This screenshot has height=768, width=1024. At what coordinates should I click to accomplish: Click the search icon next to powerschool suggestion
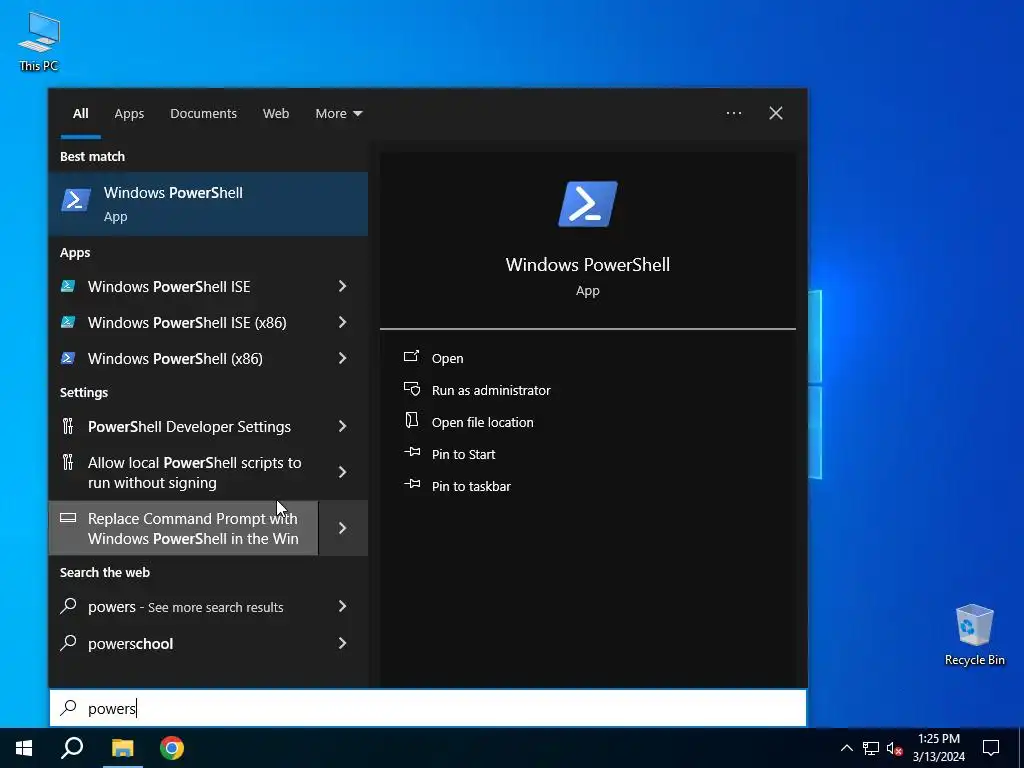coord(68,643)
